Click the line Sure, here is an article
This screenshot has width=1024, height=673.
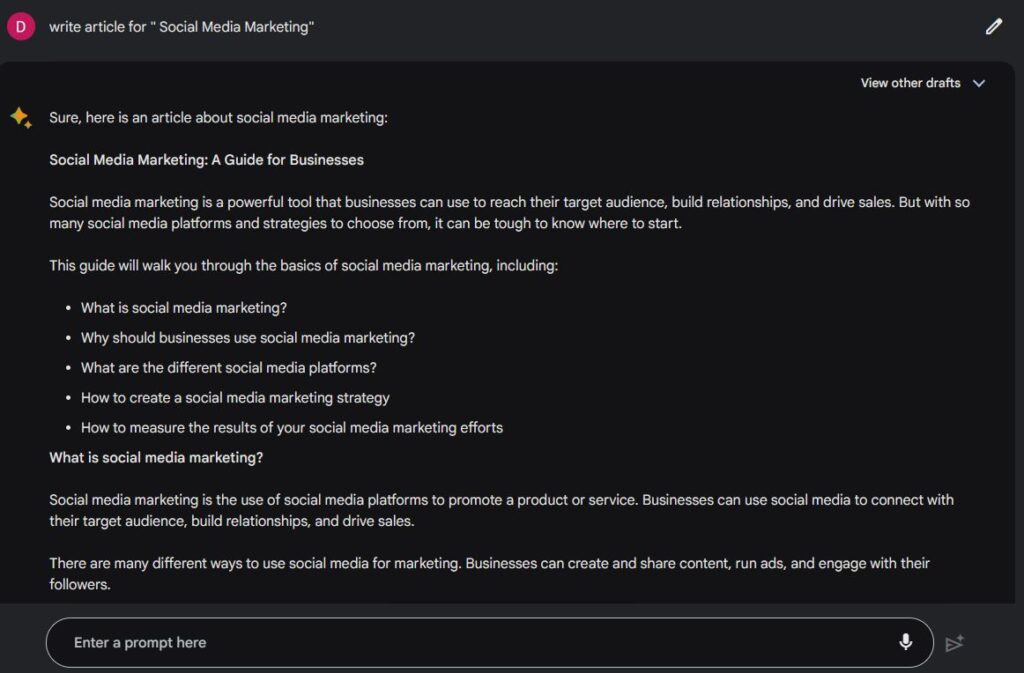(218, 118)
